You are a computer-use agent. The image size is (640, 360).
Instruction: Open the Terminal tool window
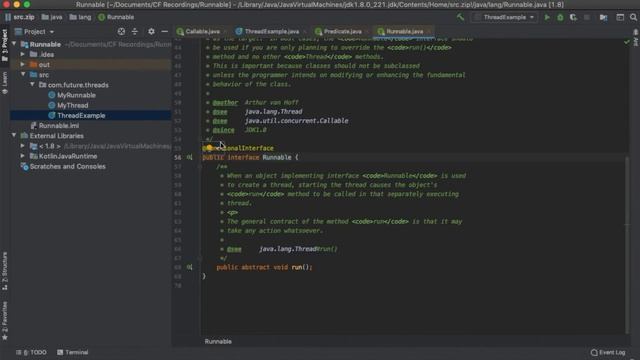tap(73, 352)
